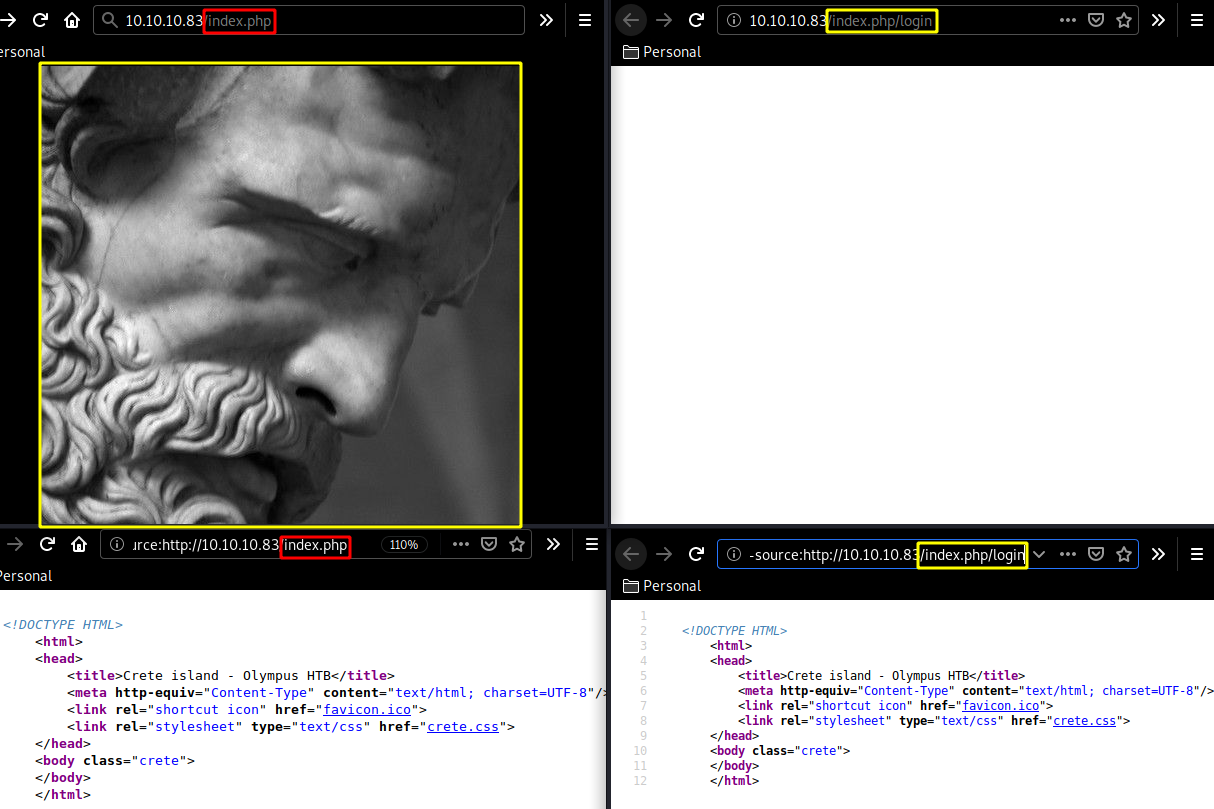Image resolution: width=1214 pixels, height=809 pixels.
Task: Expand toolbar overflow chevrons in 110% view-source window
Action: point(553,544)
